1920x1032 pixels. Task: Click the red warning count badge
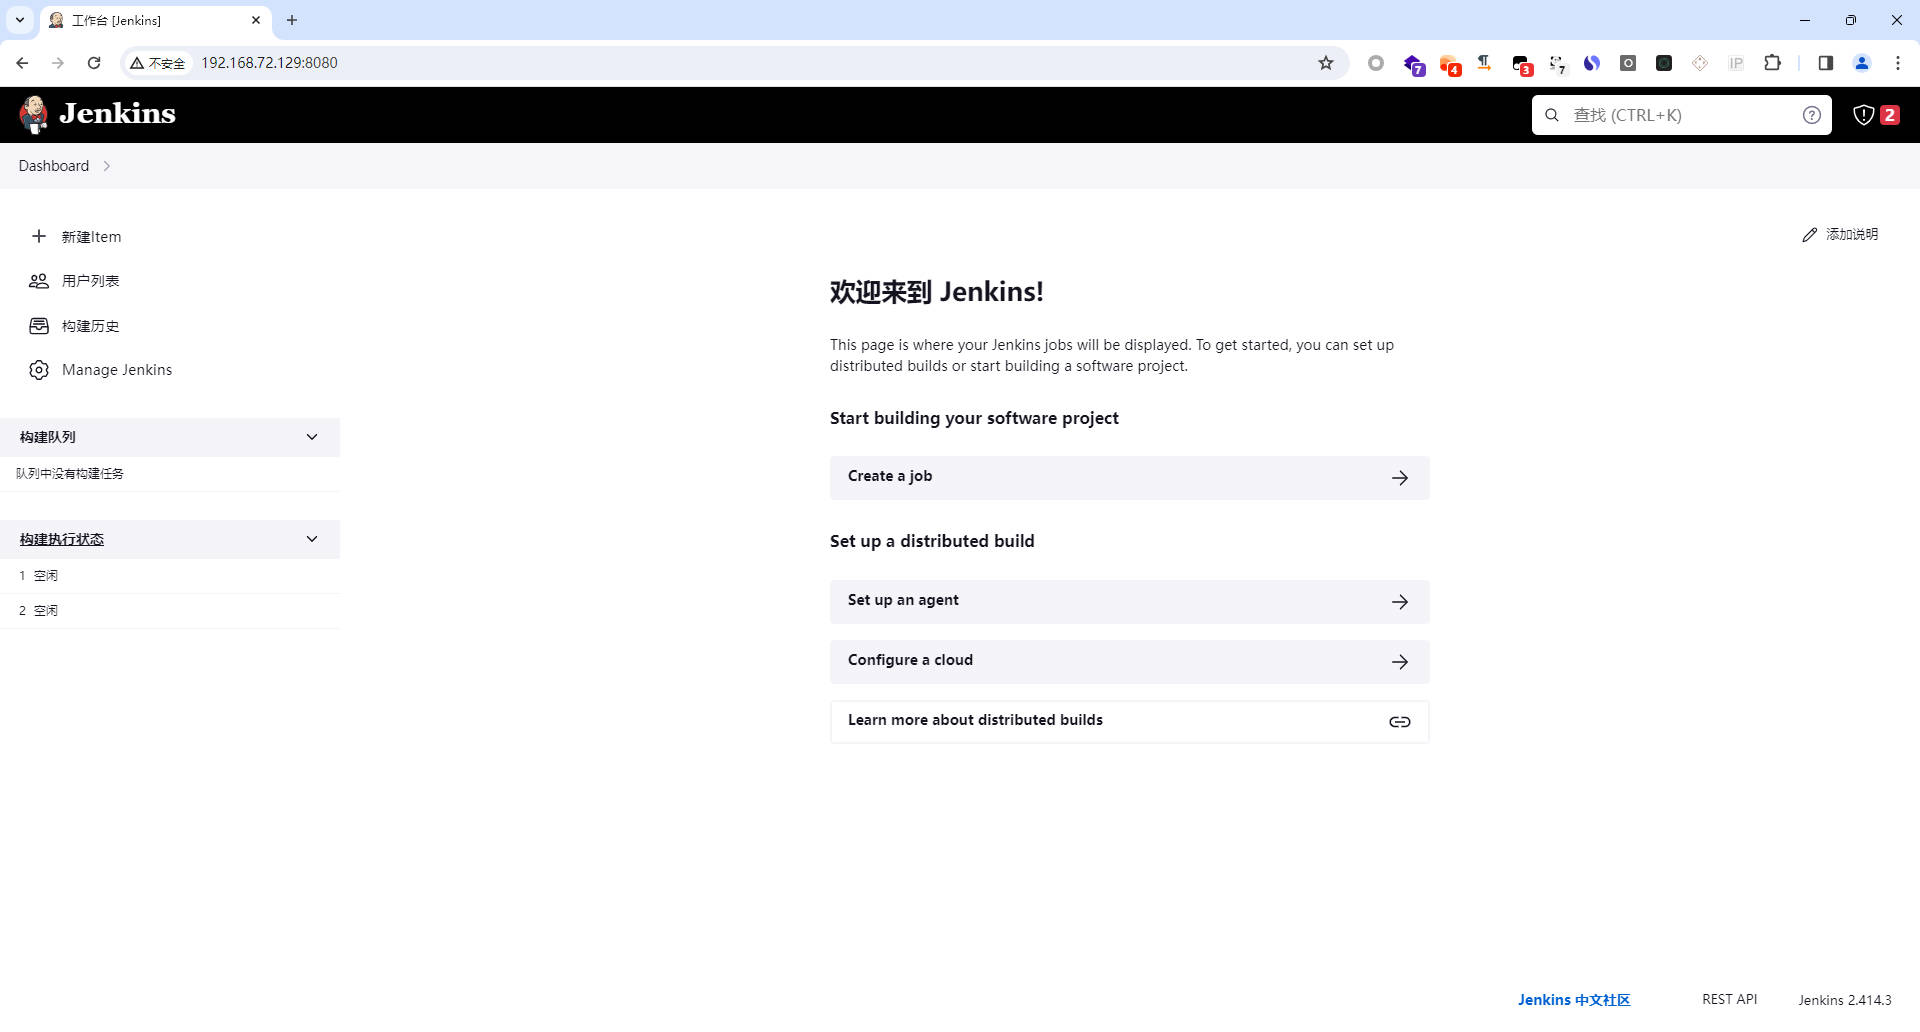tap(1889, 115)
